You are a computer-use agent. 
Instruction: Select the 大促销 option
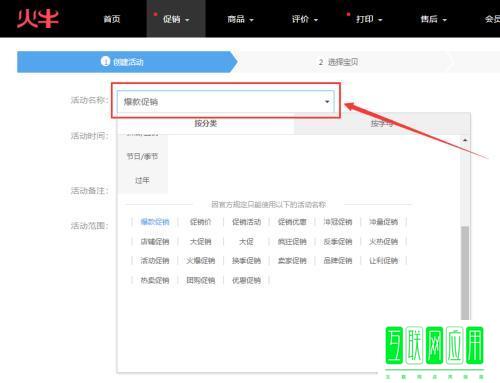[x=201, y=241]
